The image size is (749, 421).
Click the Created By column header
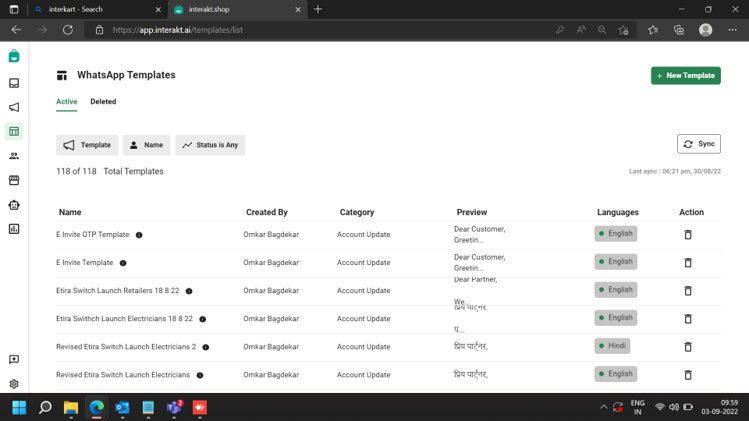(267, 212)
